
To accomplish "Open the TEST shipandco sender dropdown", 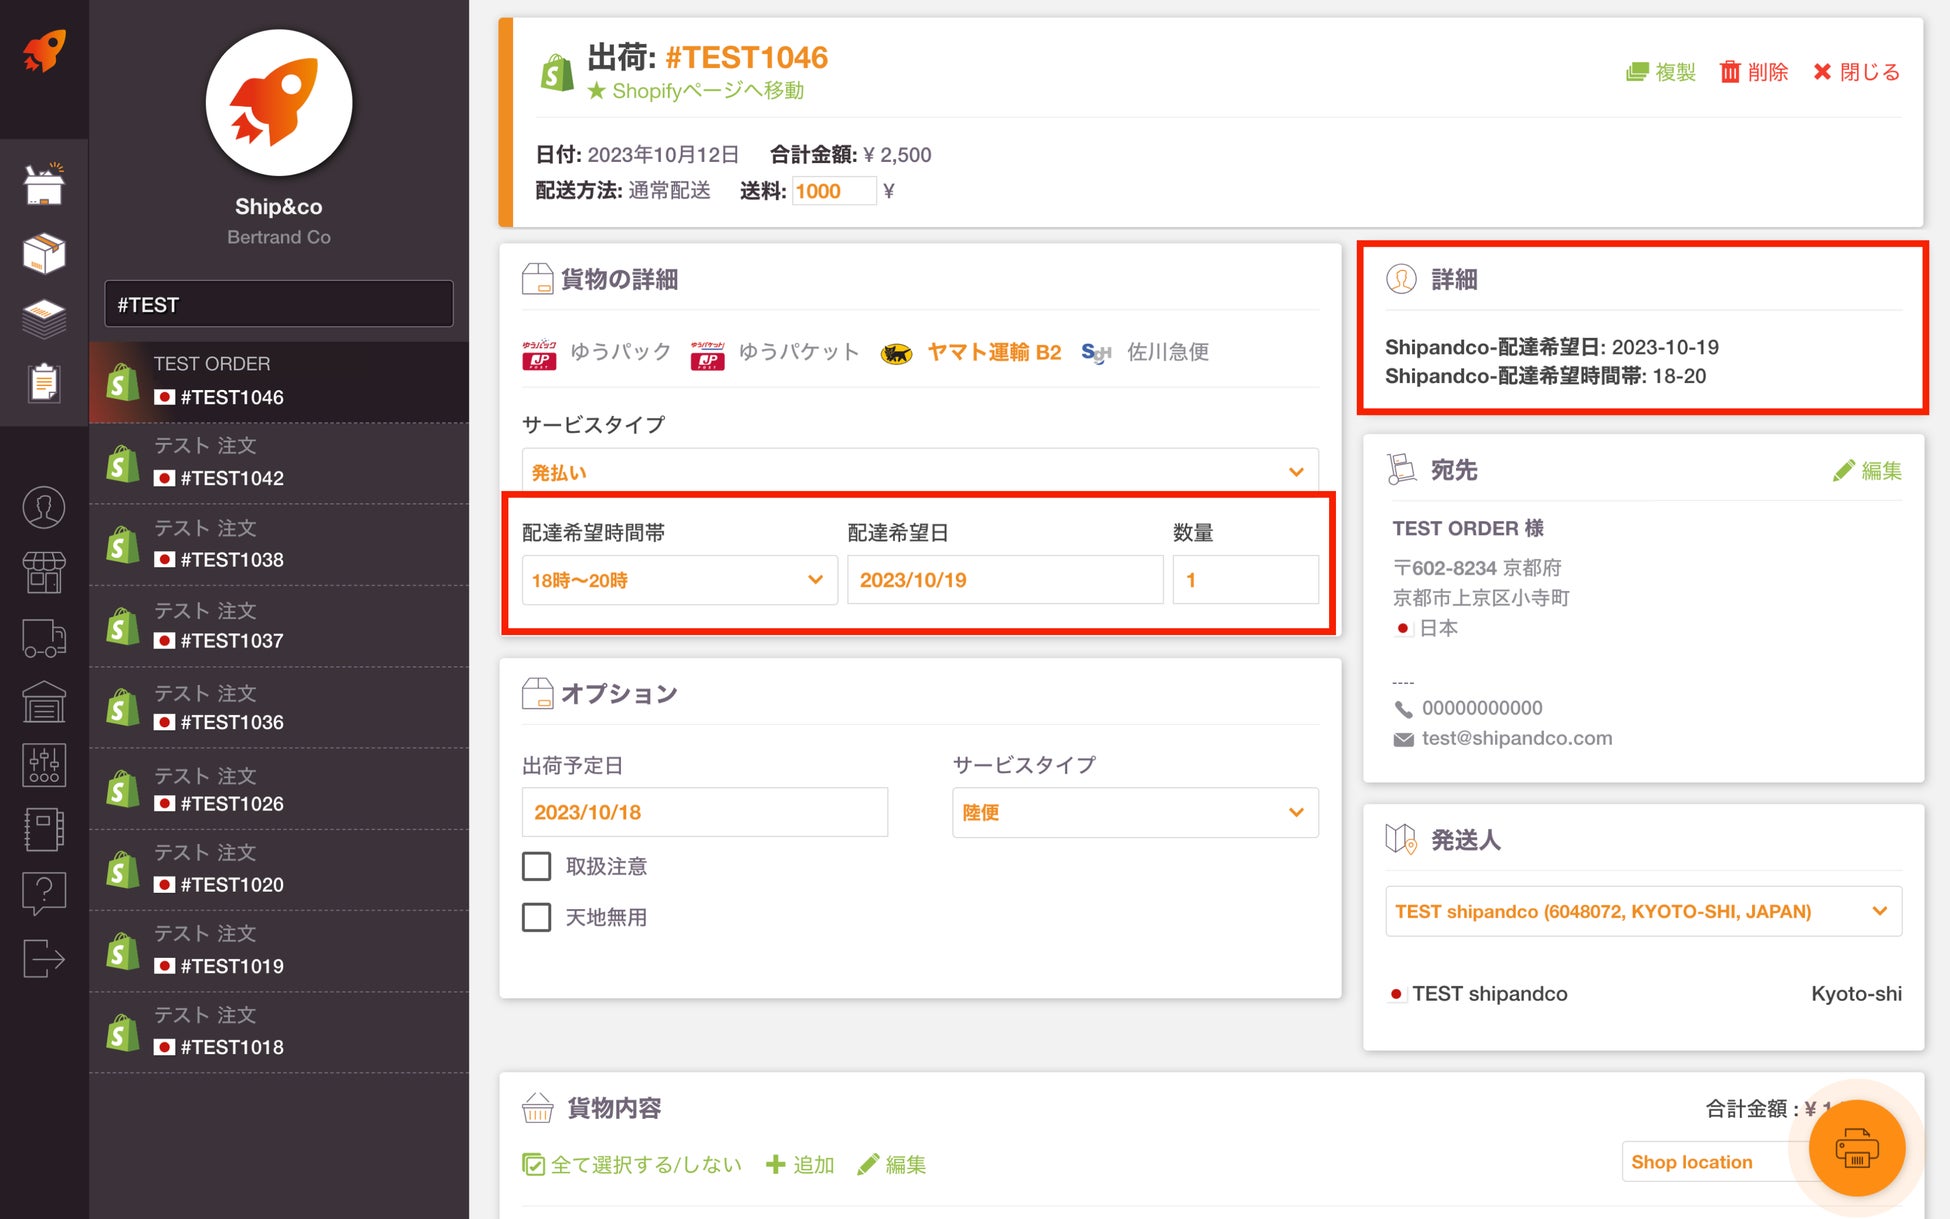I will 1642,911.
